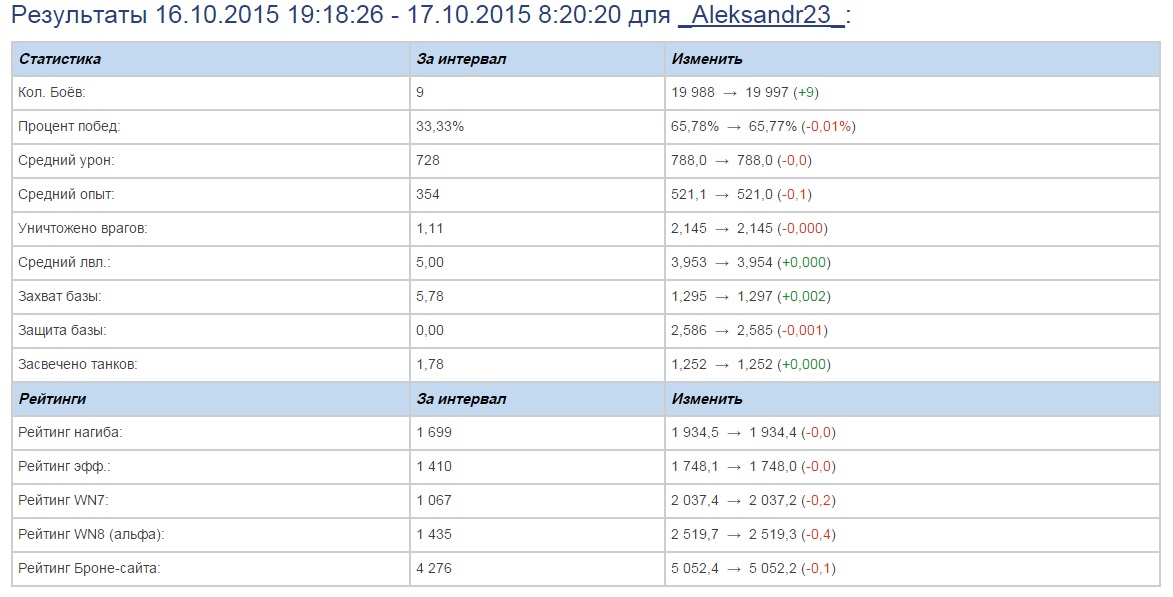Viewport: 1173px width, 597px height.
Task: Click the Средний опыт row label
Action: pos(66,194)
